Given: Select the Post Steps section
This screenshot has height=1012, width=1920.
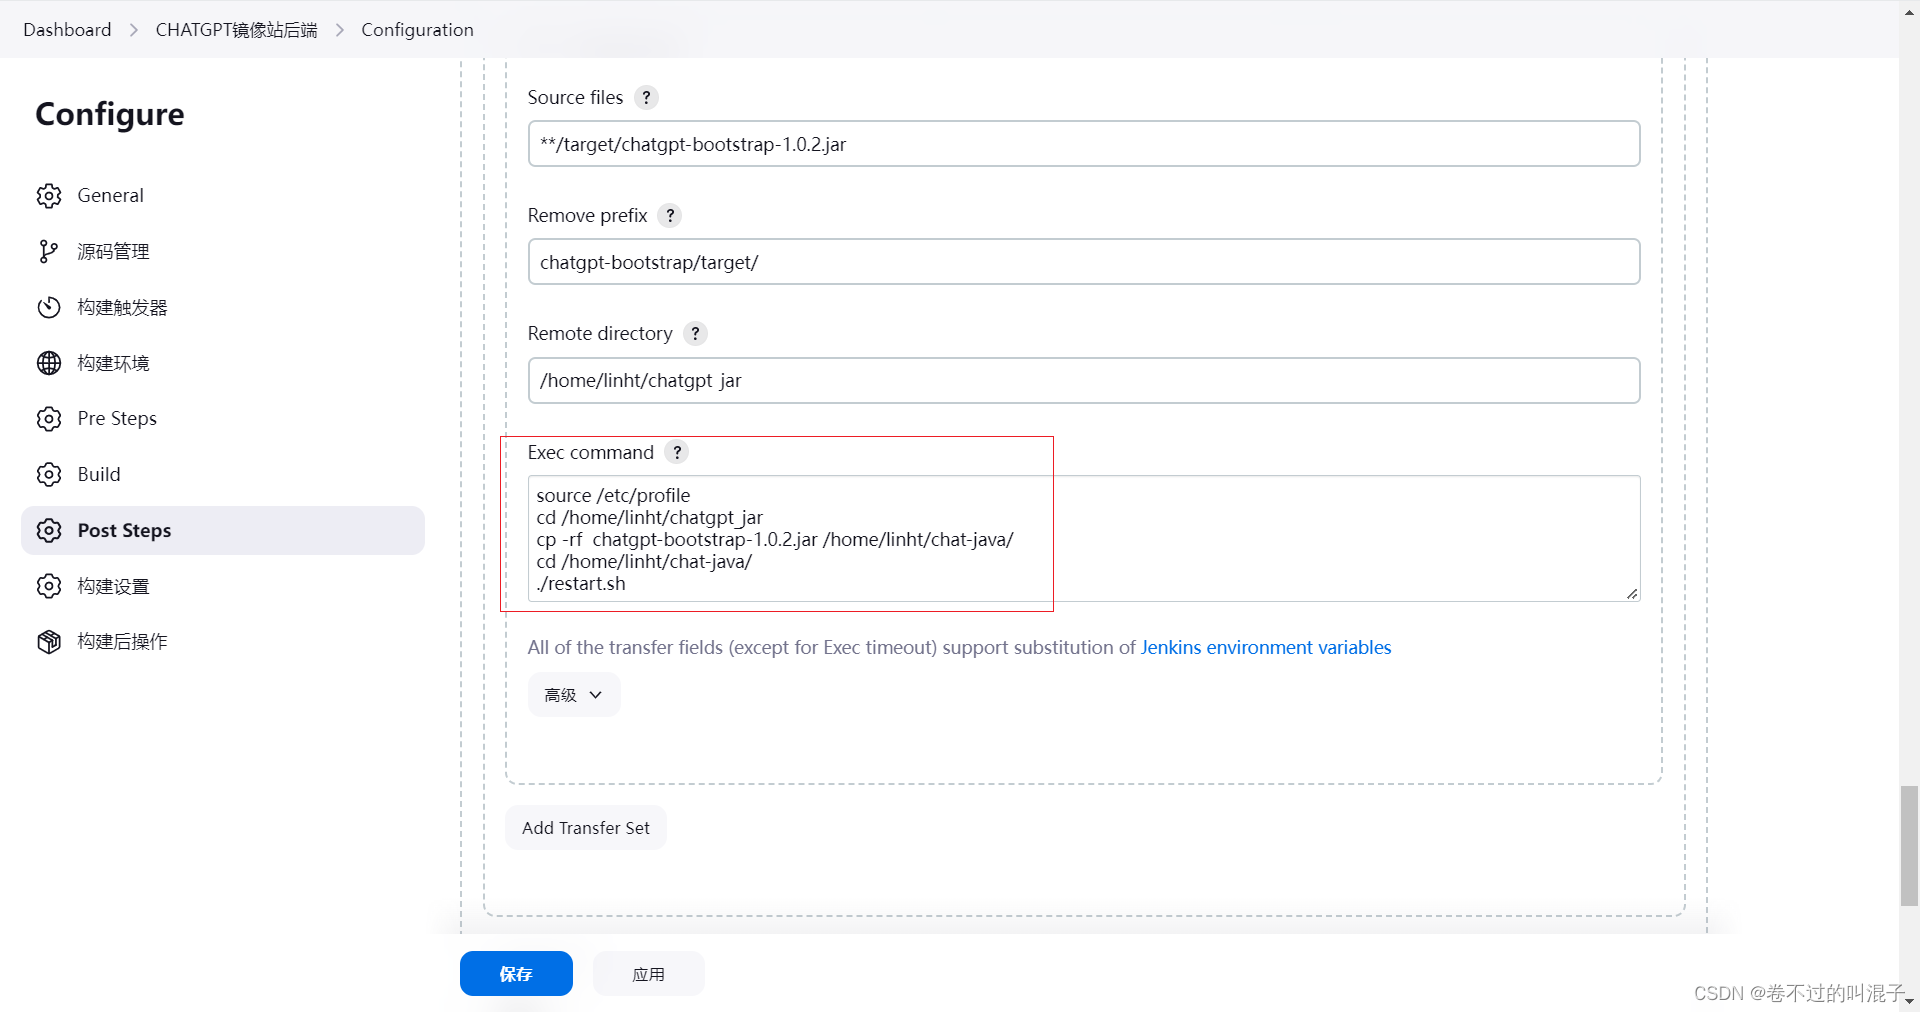Looking at the screenshot, I should pos(222,531).
